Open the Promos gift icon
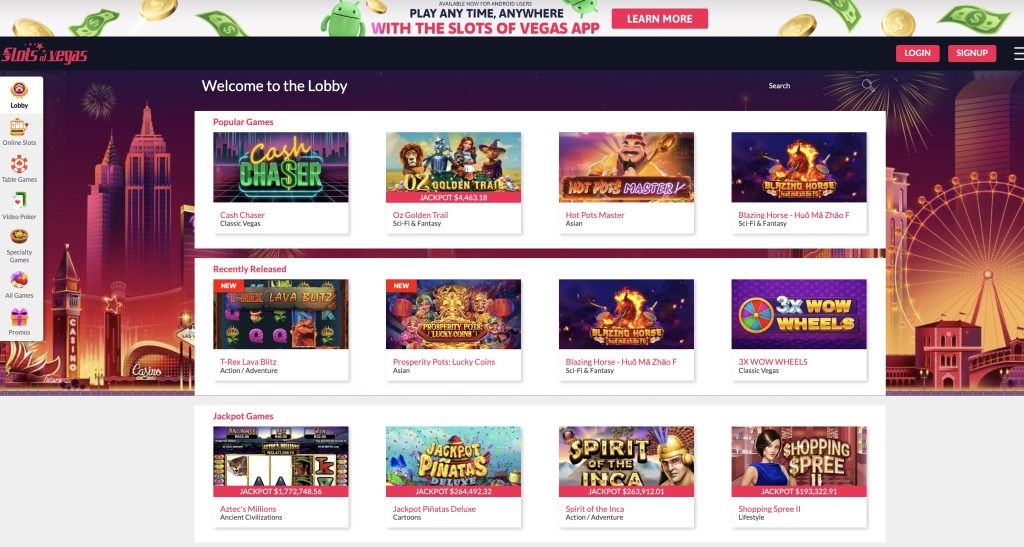This screenshot has height=547, width=1024. point(19,317)
